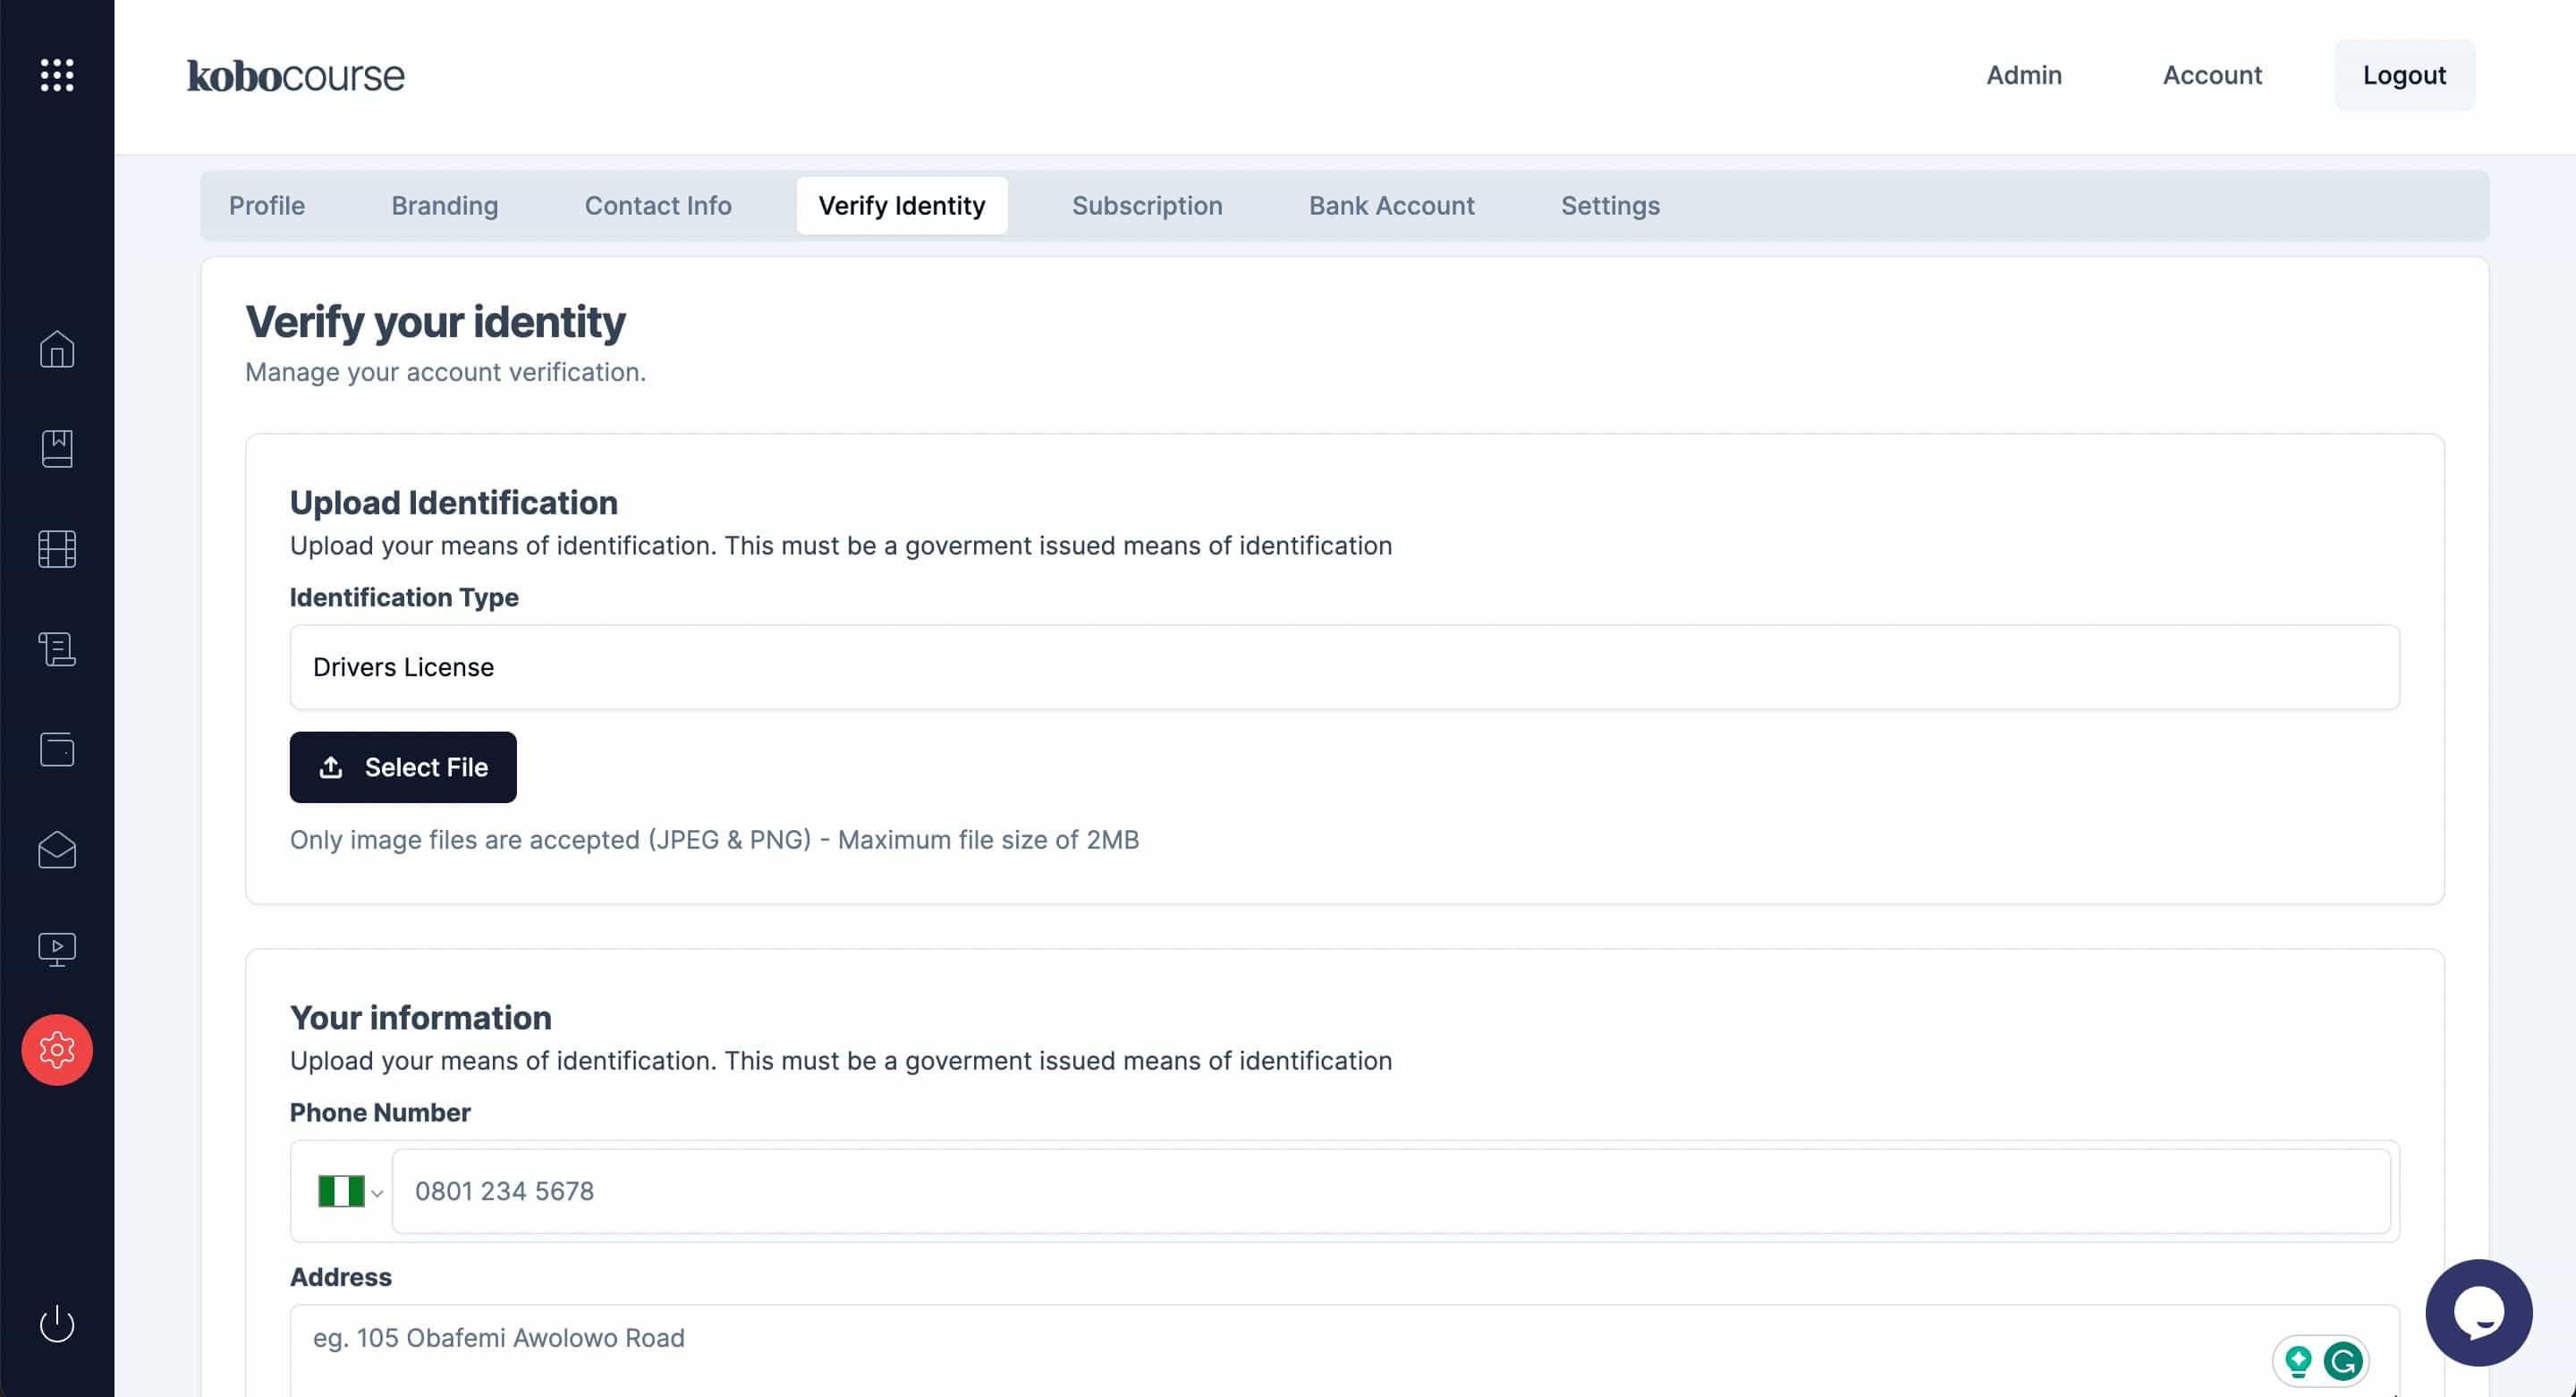Click the 'Only image files are accepted' note
This screenshot has width=2576, height=1397.
[714, 840]
